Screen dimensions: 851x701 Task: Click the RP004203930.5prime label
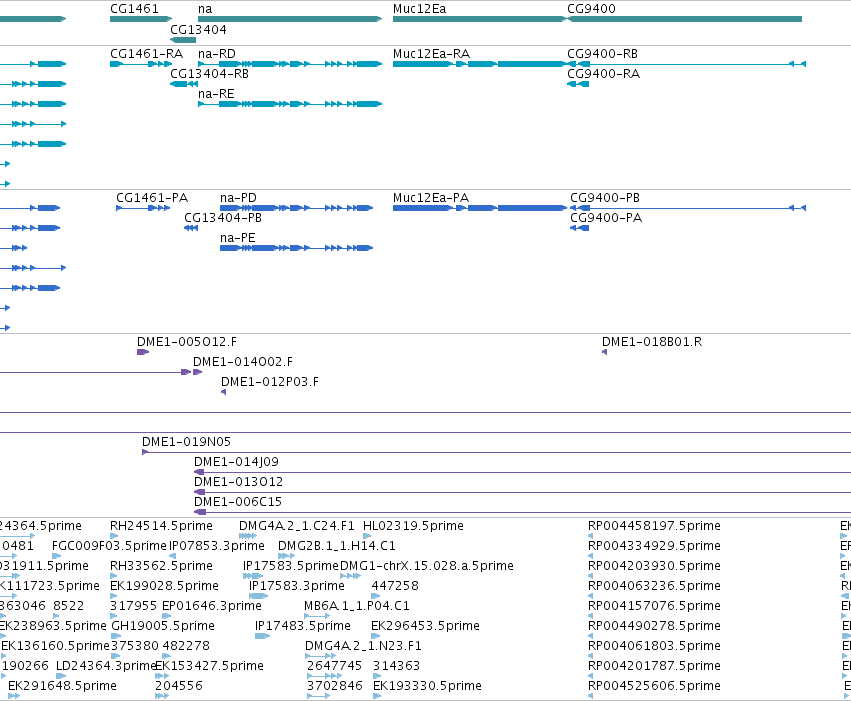click(655, 566)
